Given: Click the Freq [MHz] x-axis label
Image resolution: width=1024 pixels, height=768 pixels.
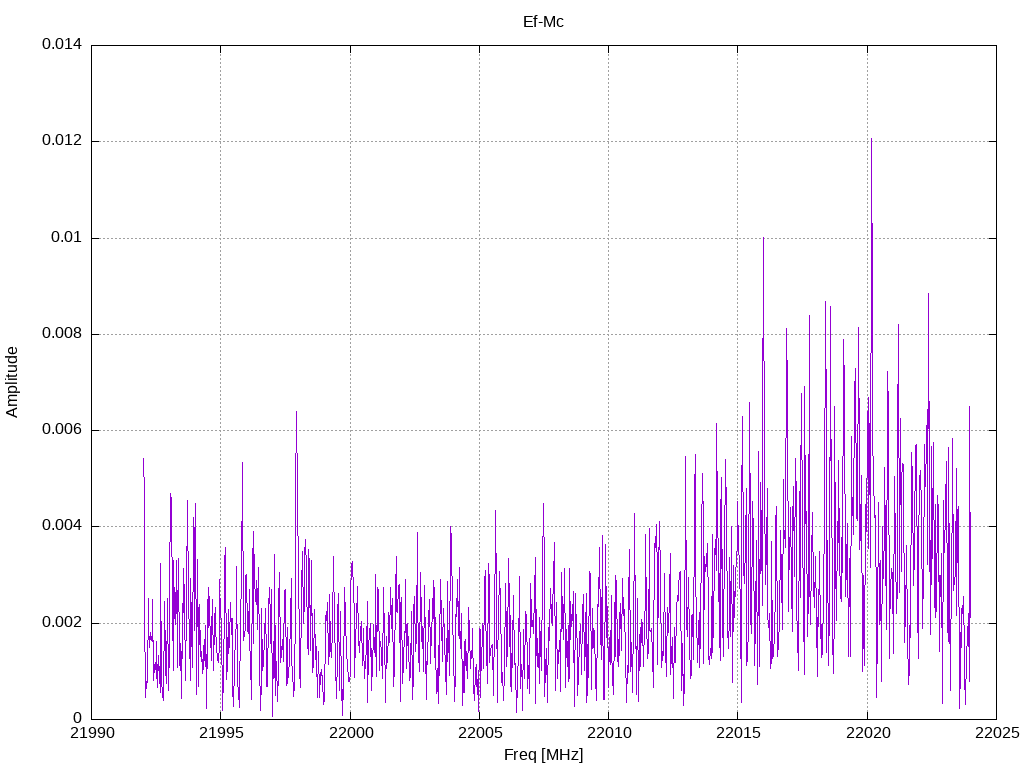Looking at the screenshot, I should pos(543,755).
